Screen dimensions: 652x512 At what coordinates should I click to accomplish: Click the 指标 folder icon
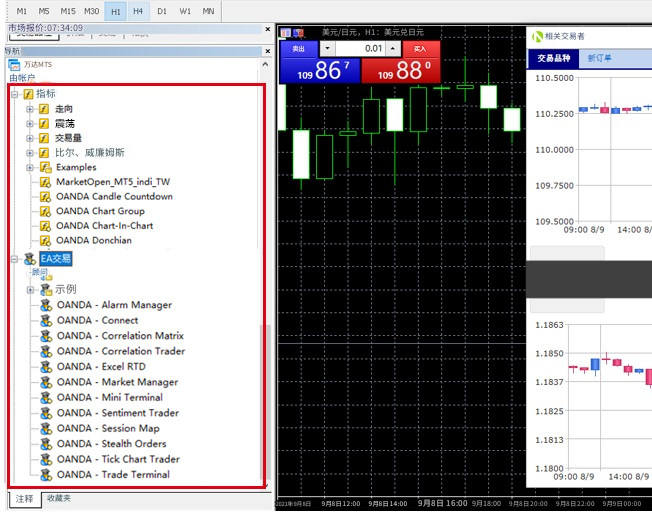tap(28, 94)
